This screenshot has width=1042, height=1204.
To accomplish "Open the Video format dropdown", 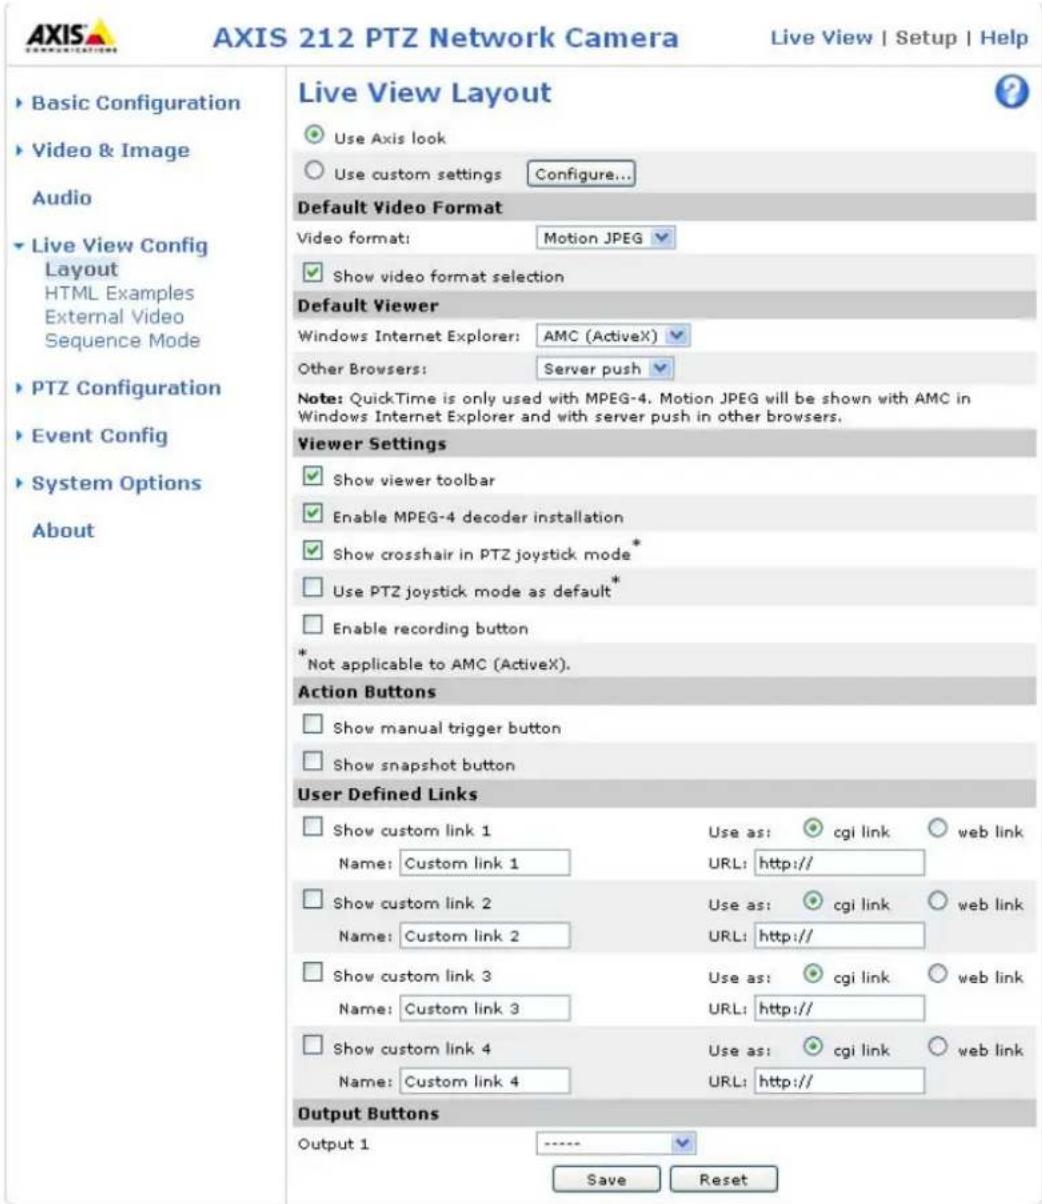I will (x=607, y=238).
